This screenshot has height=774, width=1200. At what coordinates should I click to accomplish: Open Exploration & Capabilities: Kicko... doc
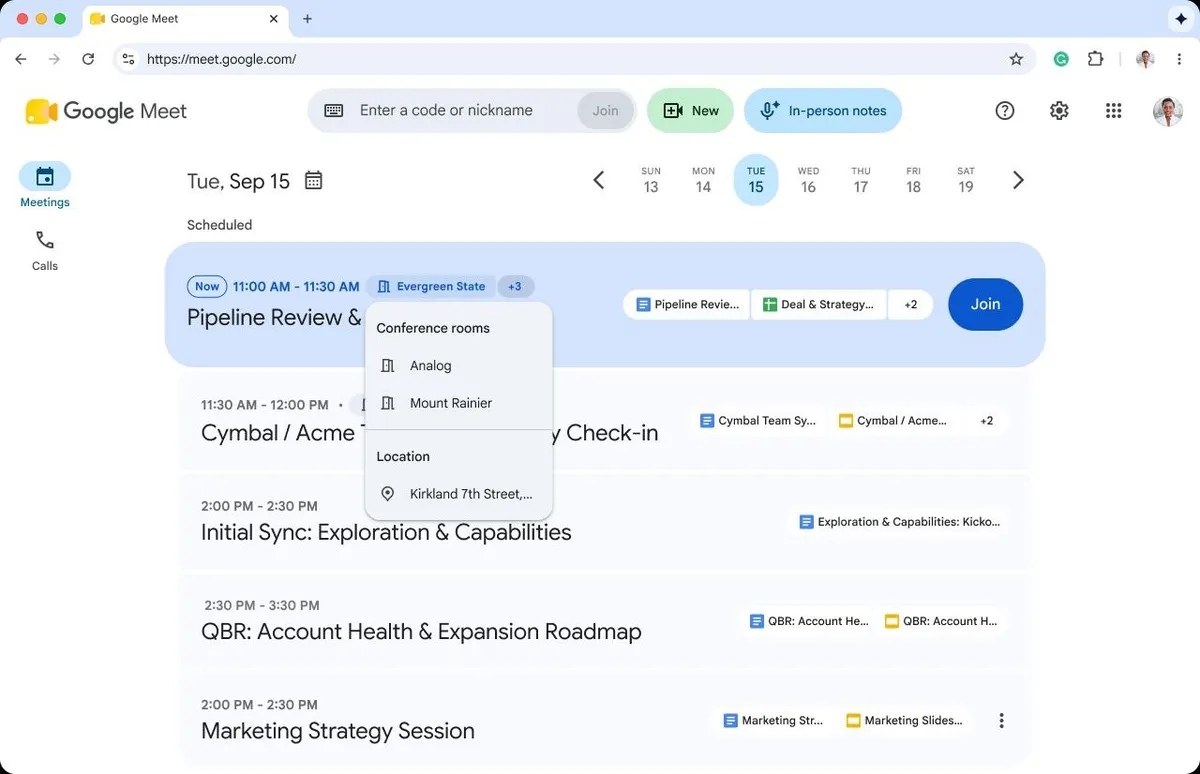pyautogui.click(x=899, y=521)
